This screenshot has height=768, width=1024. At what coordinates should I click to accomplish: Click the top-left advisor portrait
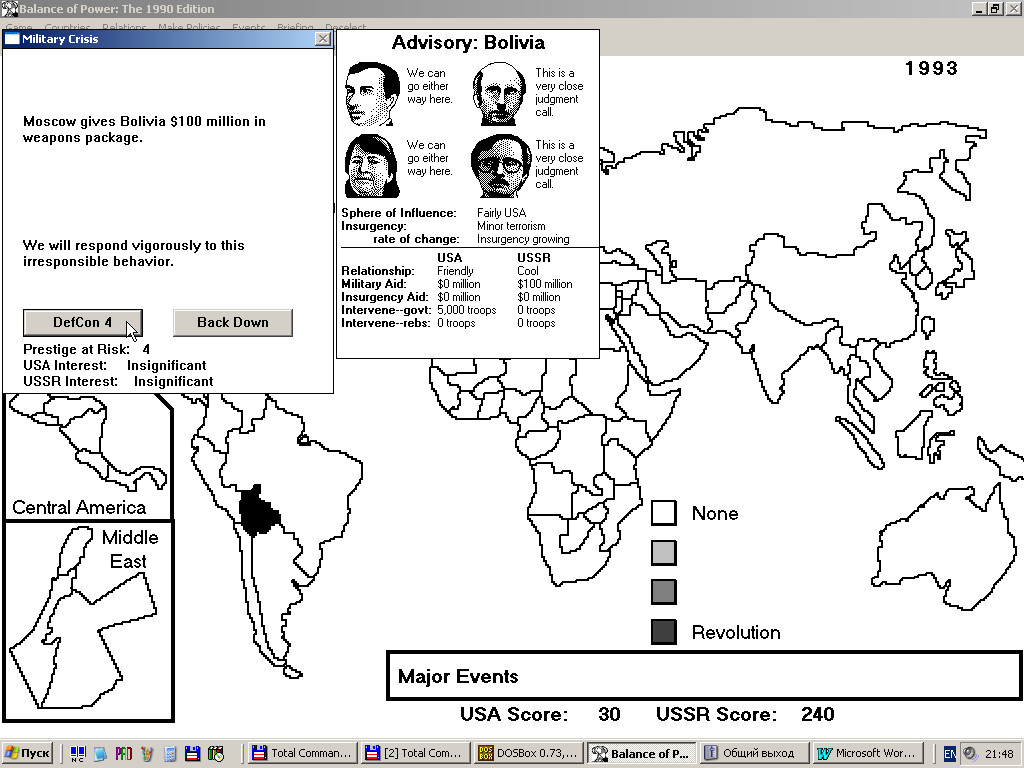(372, 94)
